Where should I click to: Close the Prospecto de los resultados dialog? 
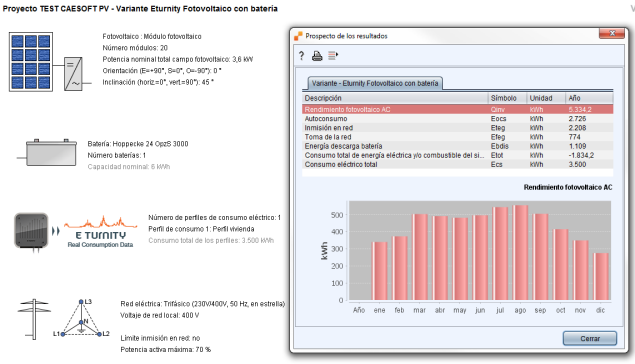point(612,33)
